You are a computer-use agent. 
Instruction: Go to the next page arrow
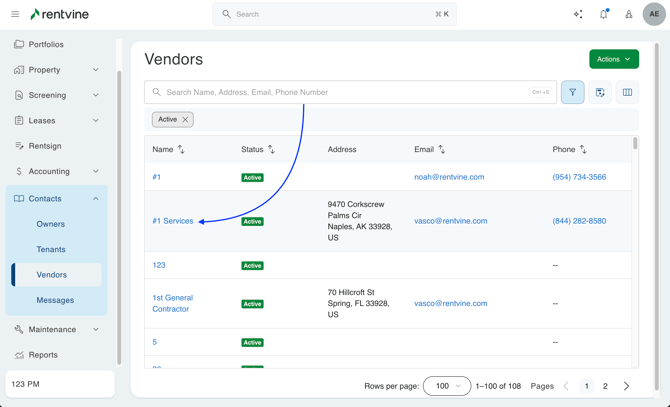[627, 386]
